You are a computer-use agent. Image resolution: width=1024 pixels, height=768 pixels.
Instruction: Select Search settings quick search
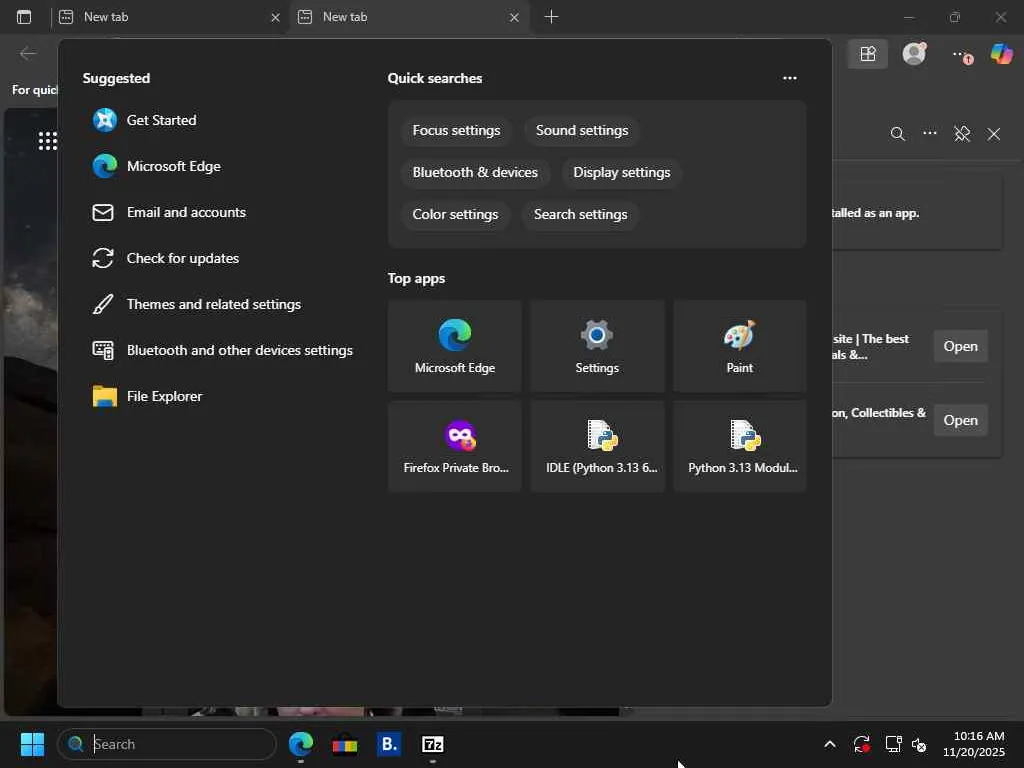click(x=581, y=214)
